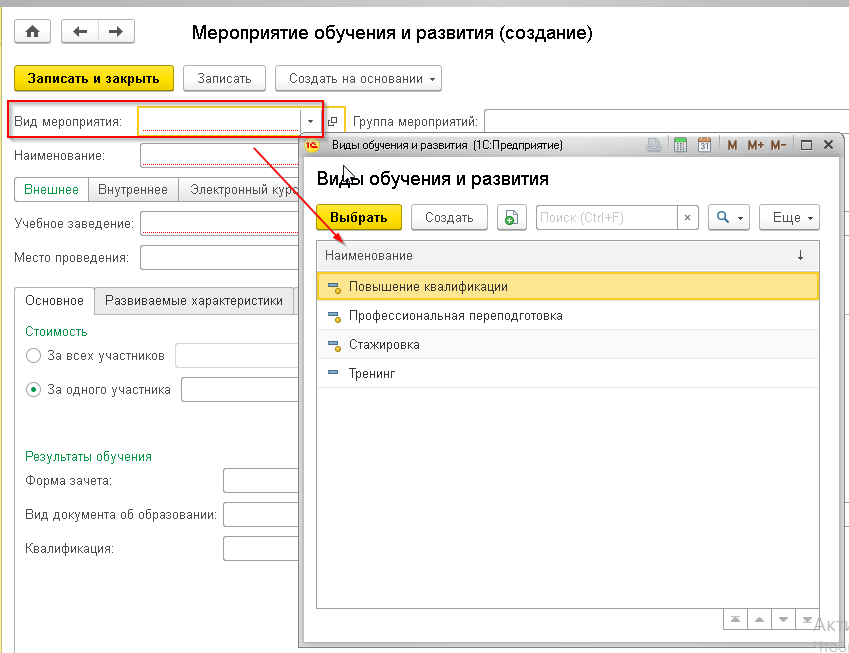Viewport: 849px width, 653px height.
Task: Clear the search field with the X
Action: point(687,217)
